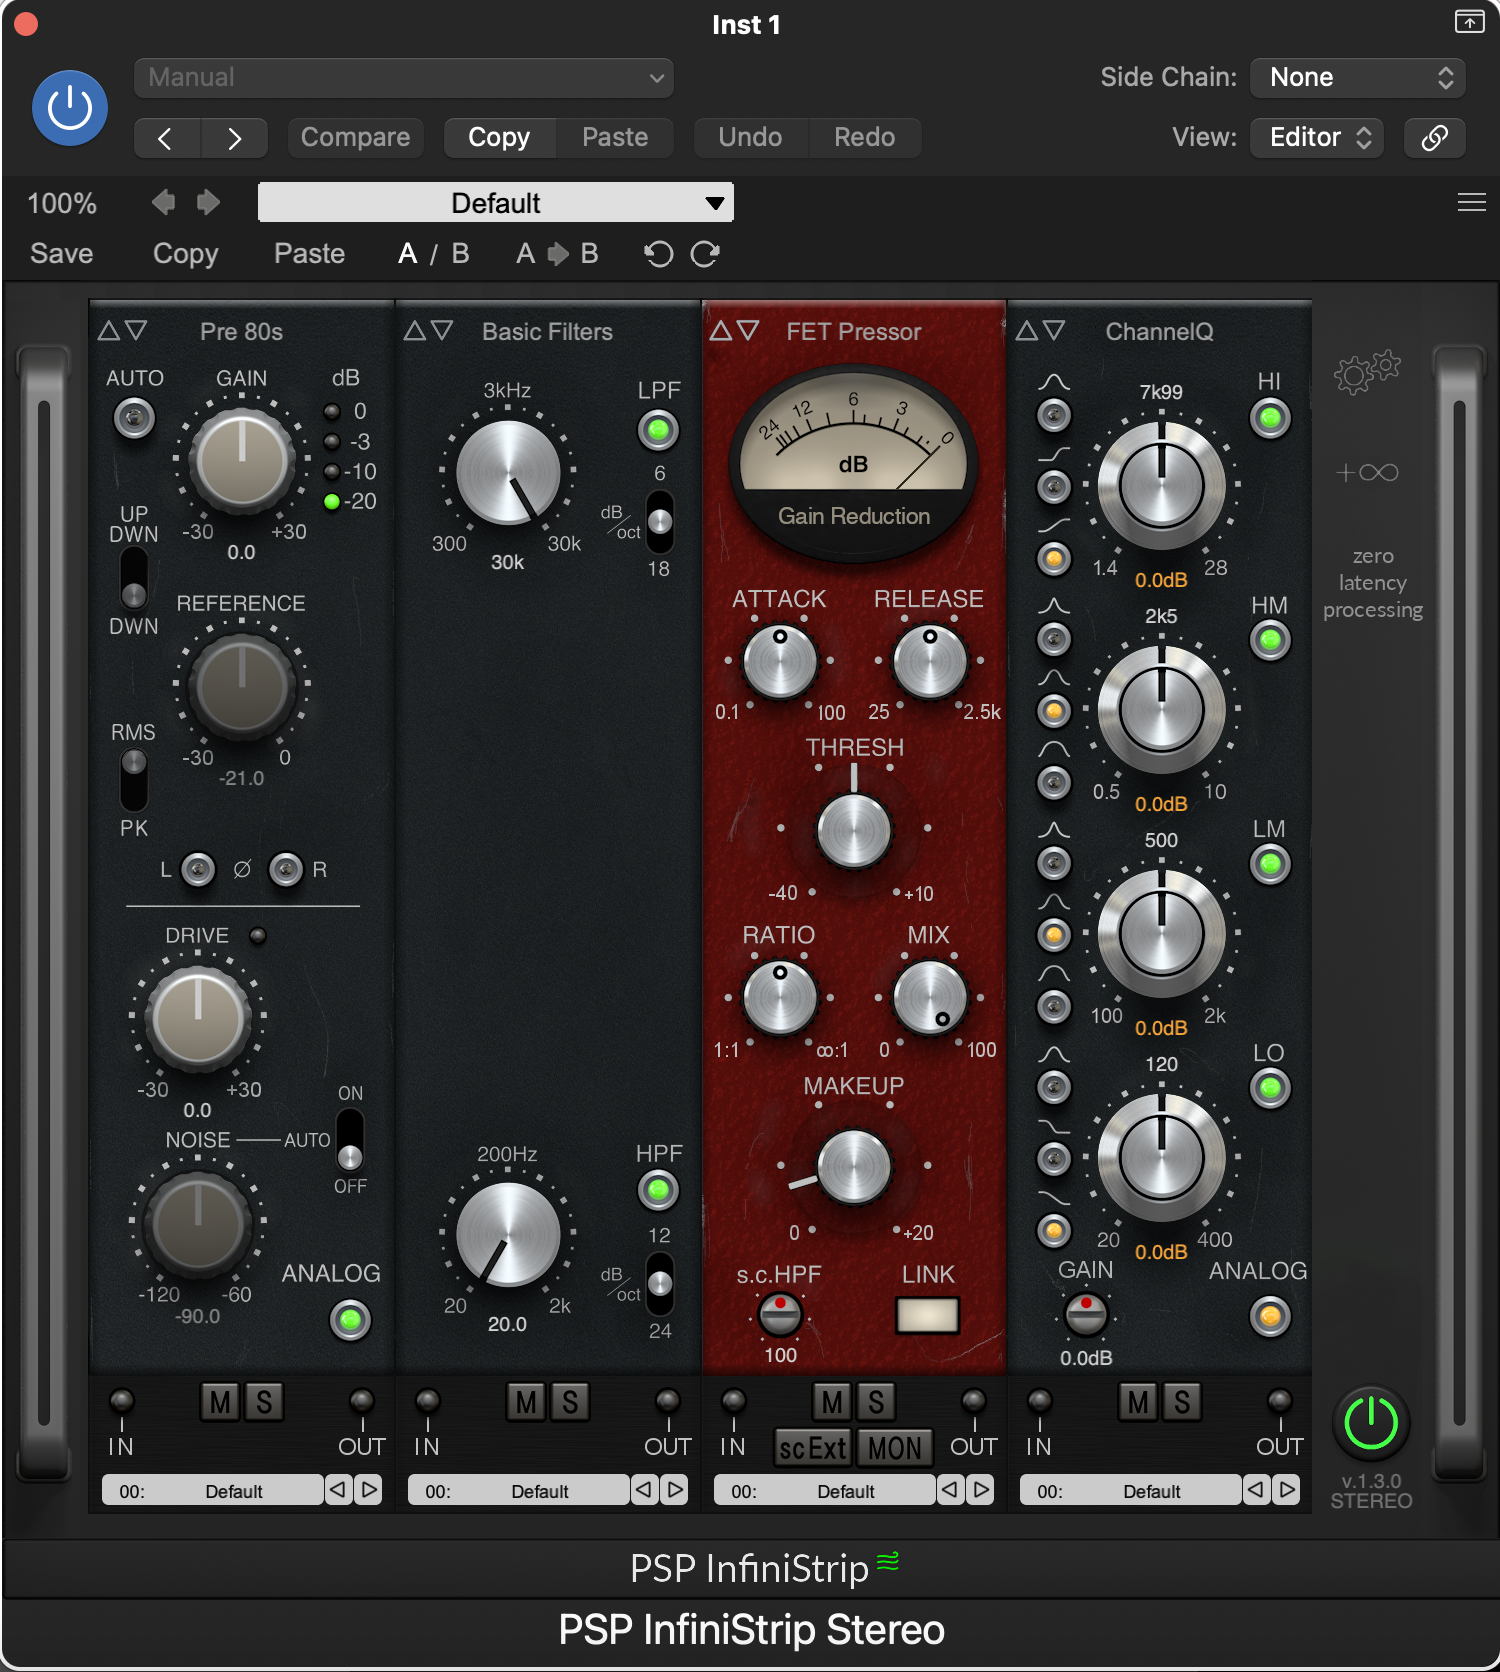The image size is (1500, 1672).
Task: Click the header Redo button
Action: (x=865, y=138)
